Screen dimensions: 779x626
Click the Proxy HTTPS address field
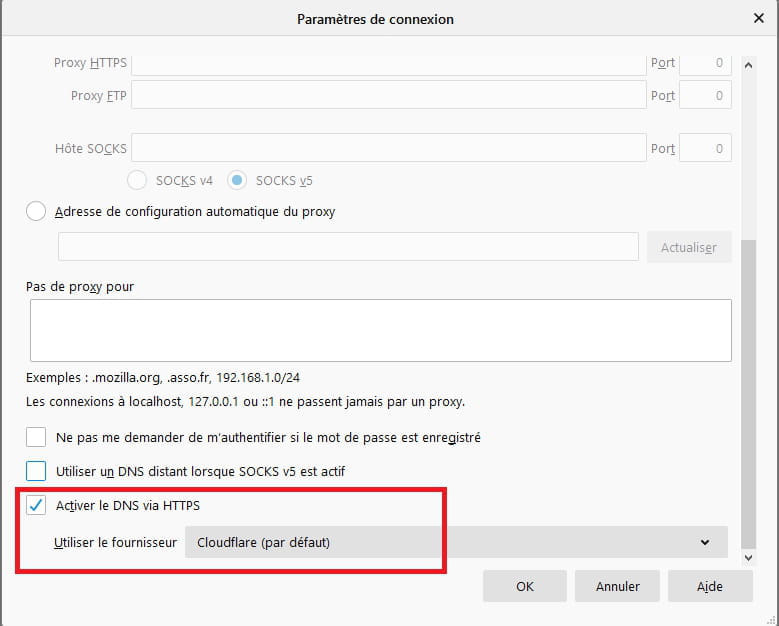click(x=389, y=65)
